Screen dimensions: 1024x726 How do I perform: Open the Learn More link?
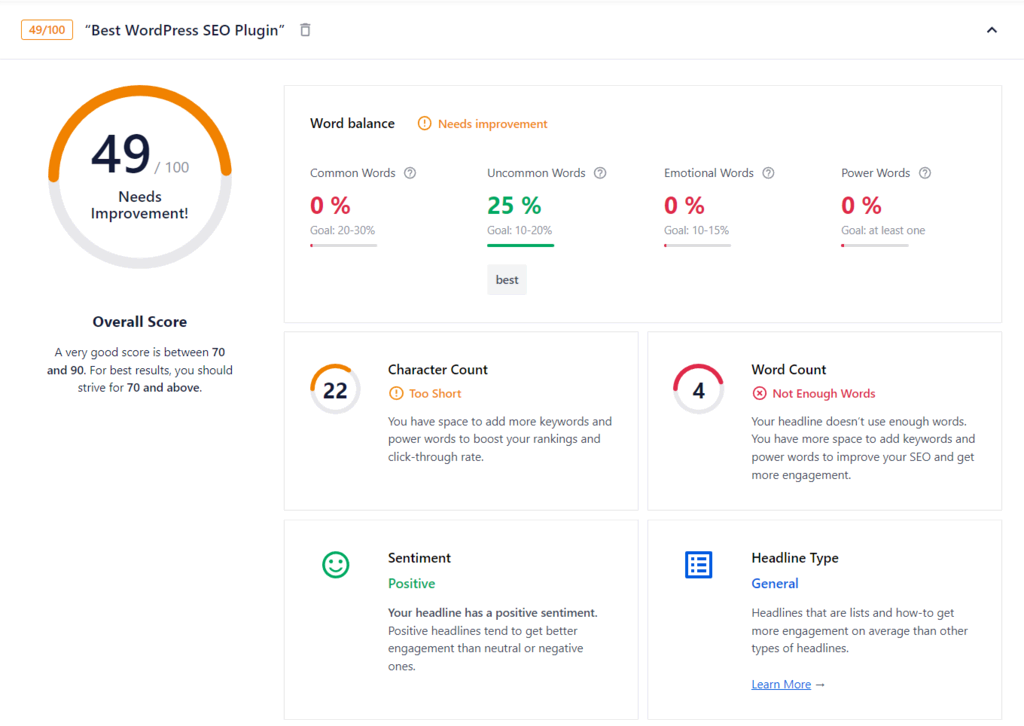pyautogui.click(x=781, y=685)
